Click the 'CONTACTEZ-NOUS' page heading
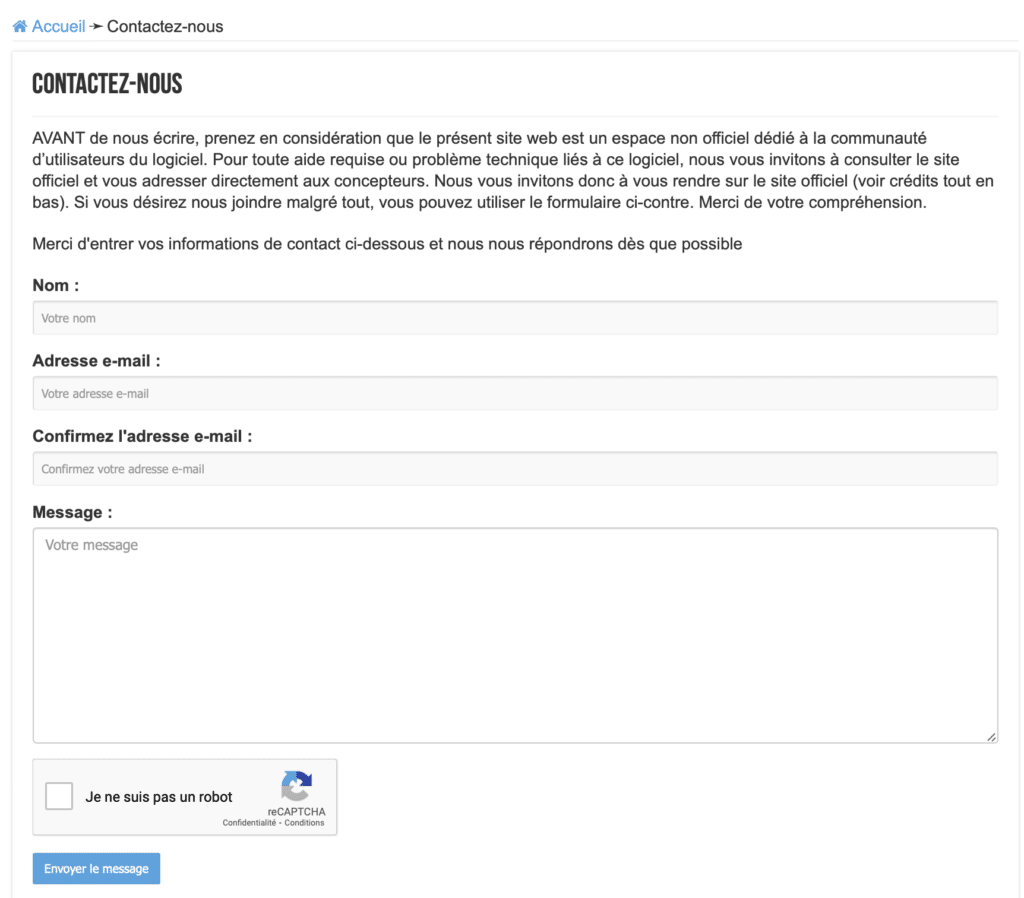This screenshot has width=1024, height=898. (105, 84)
